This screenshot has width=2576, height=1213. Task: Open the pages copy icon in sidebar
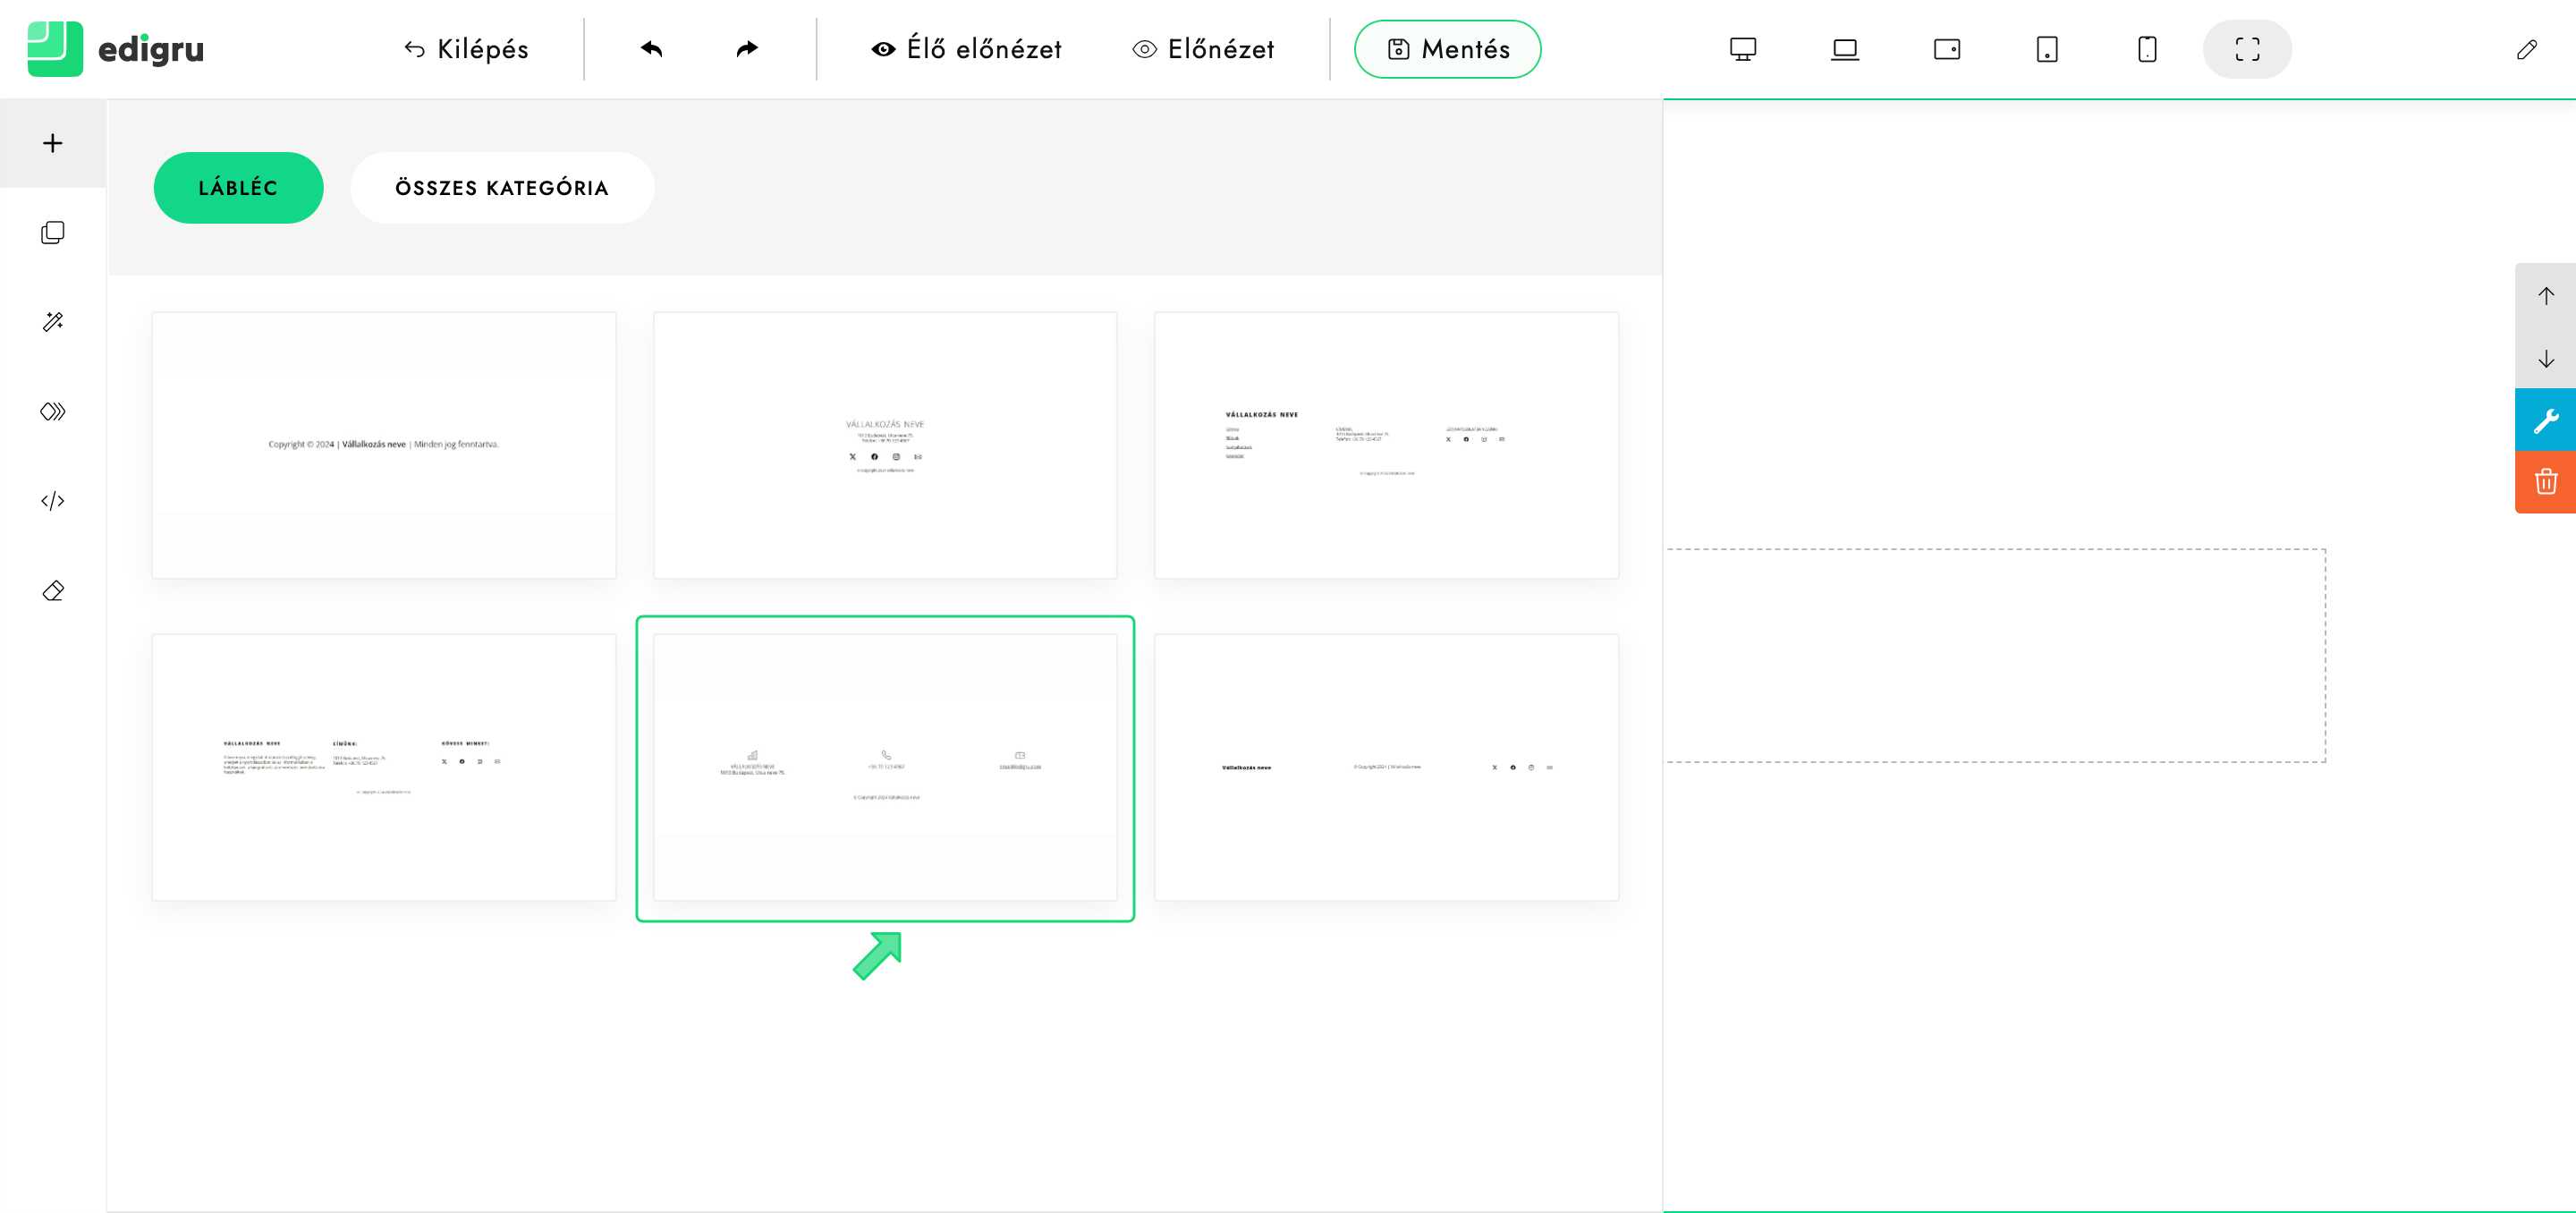53,233
